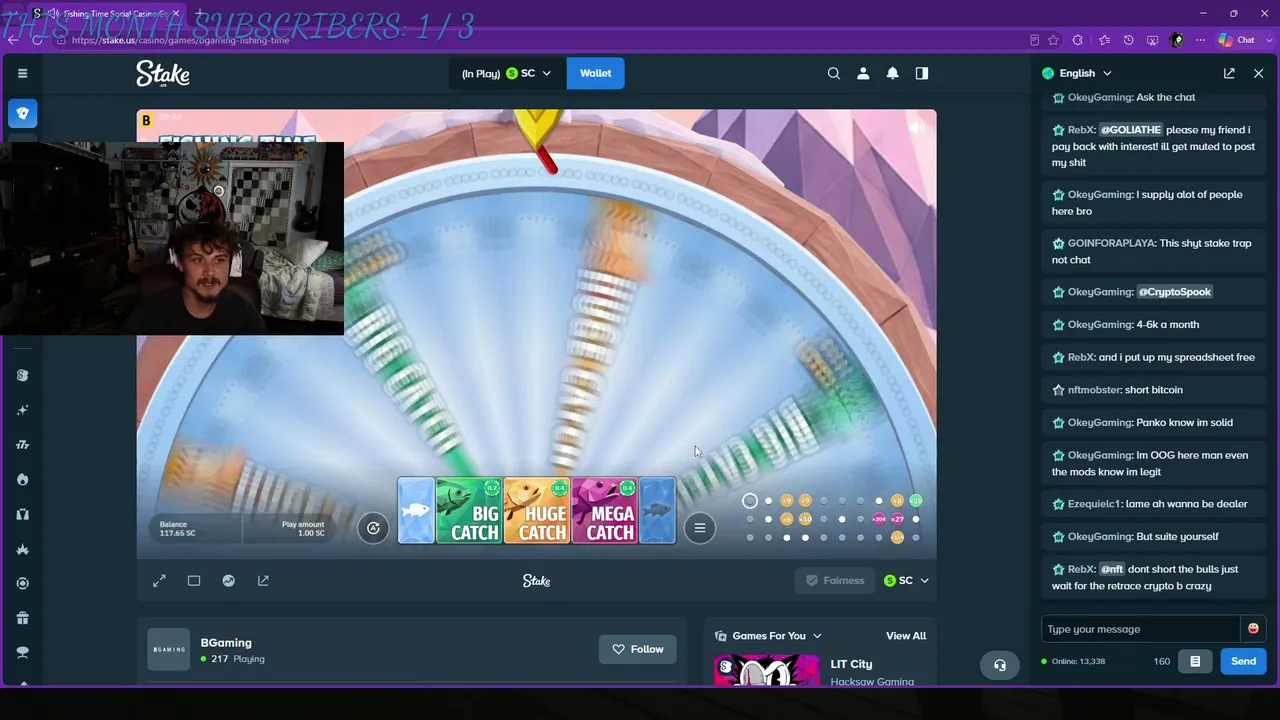Screen dimensions: 1280x720
Task: Open the user profile icon
Action: [x=863, y=73]
